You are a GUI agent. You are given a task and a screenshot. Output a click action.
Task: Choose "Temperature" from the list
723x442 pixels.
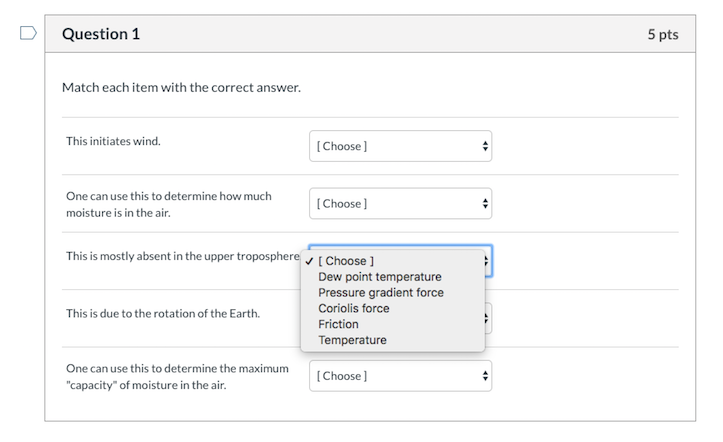click(392, 340)
